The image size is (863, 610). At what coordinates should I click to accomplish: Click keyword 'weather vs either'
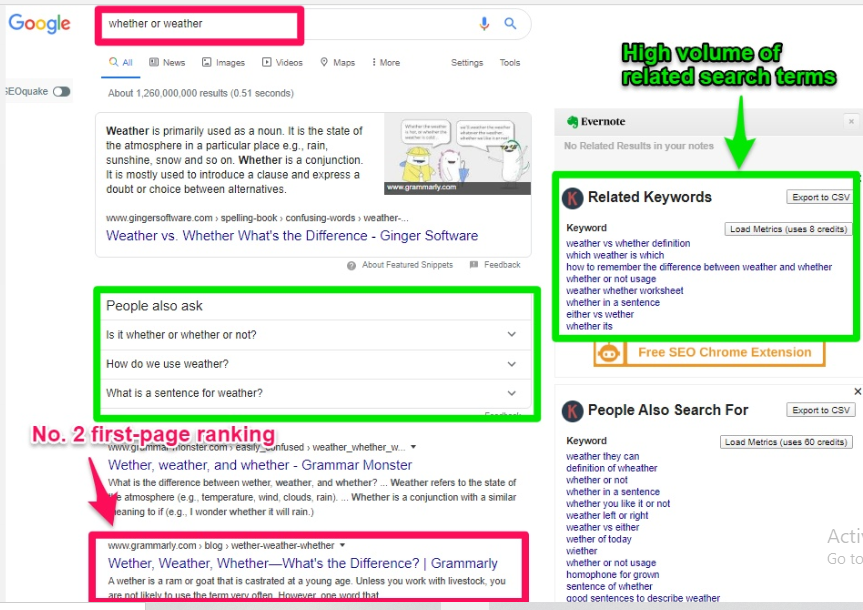tap(602, 527)
